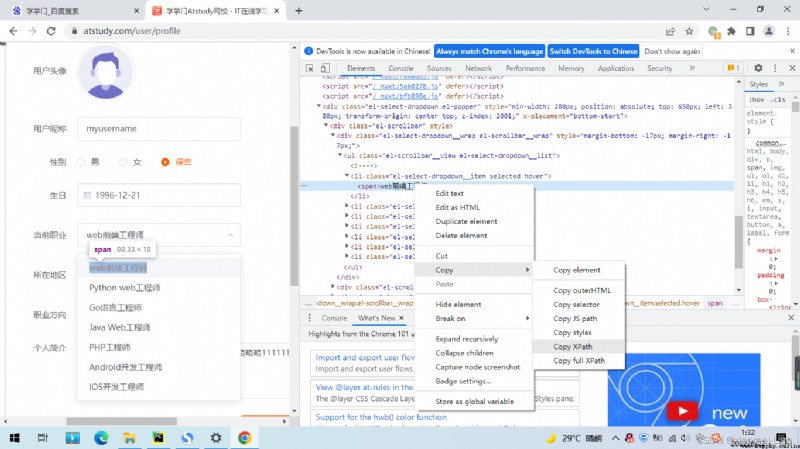800x449 pixels.
Task: Open DevTools three-dot customize menu
Action: [775, 68]
